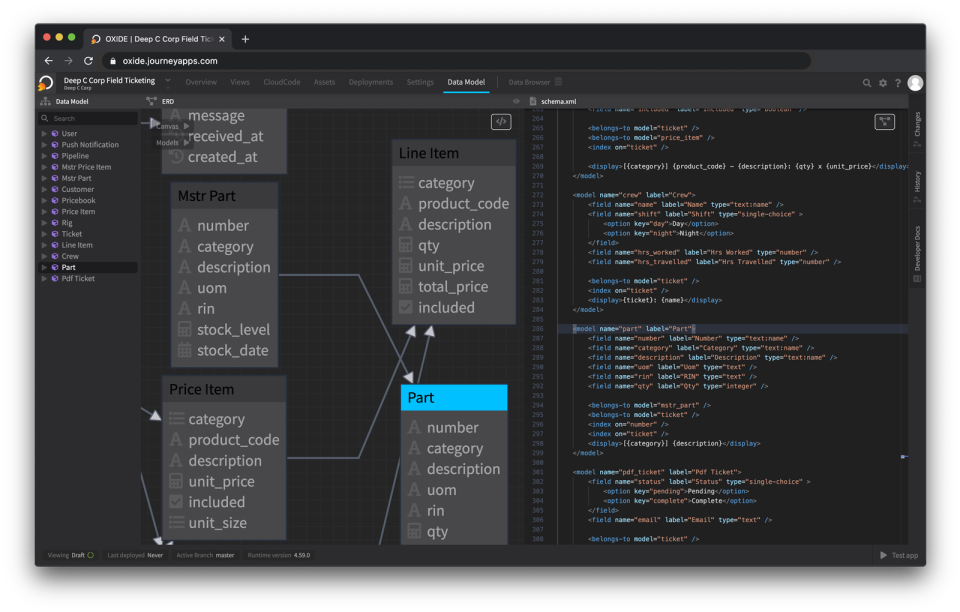Open the settings gear icon in the header

pos(883,83)
